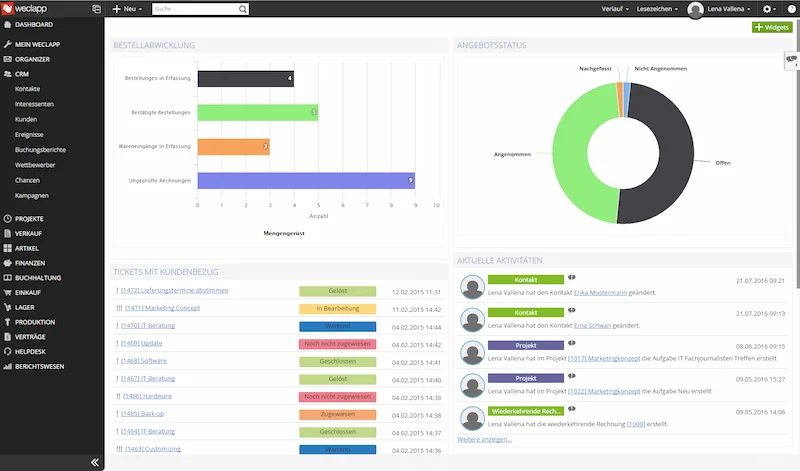Click the Weitere anzeigen link
Screen dimensions: 800x471
point(484,439)
